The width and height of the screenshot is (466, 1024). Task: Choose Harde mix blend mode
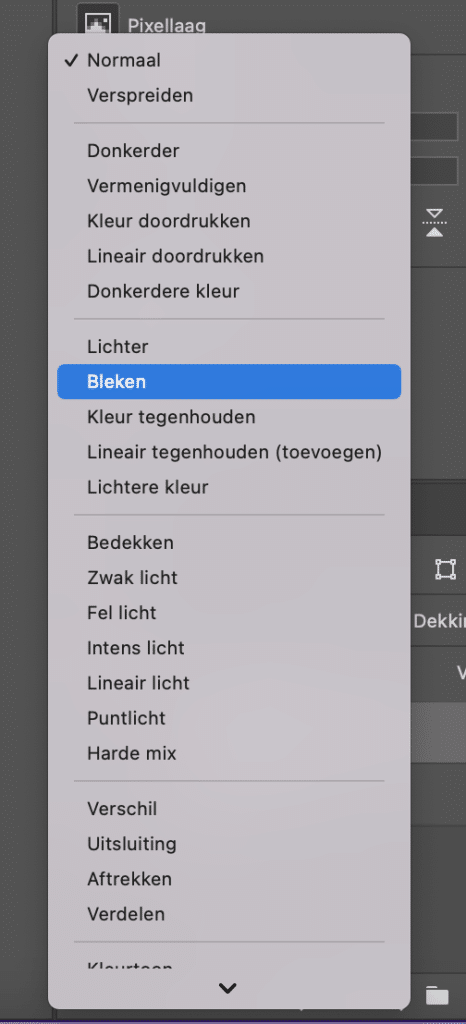point(229,754)
